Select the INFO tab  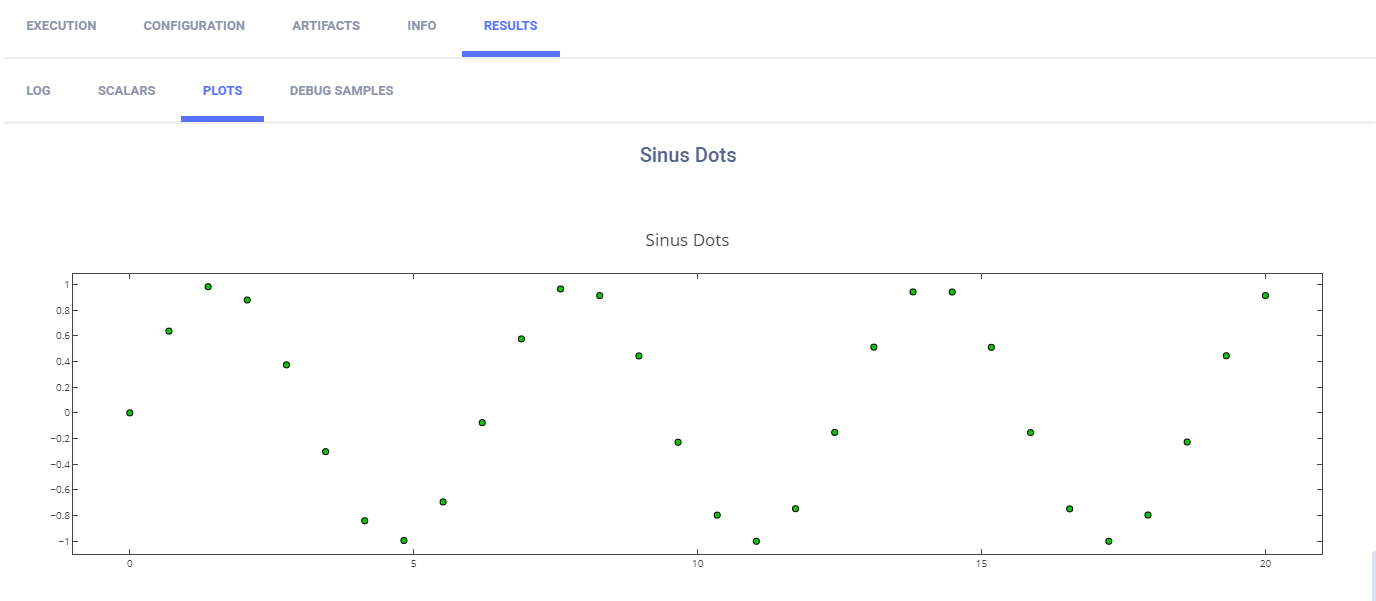point(422,26)
